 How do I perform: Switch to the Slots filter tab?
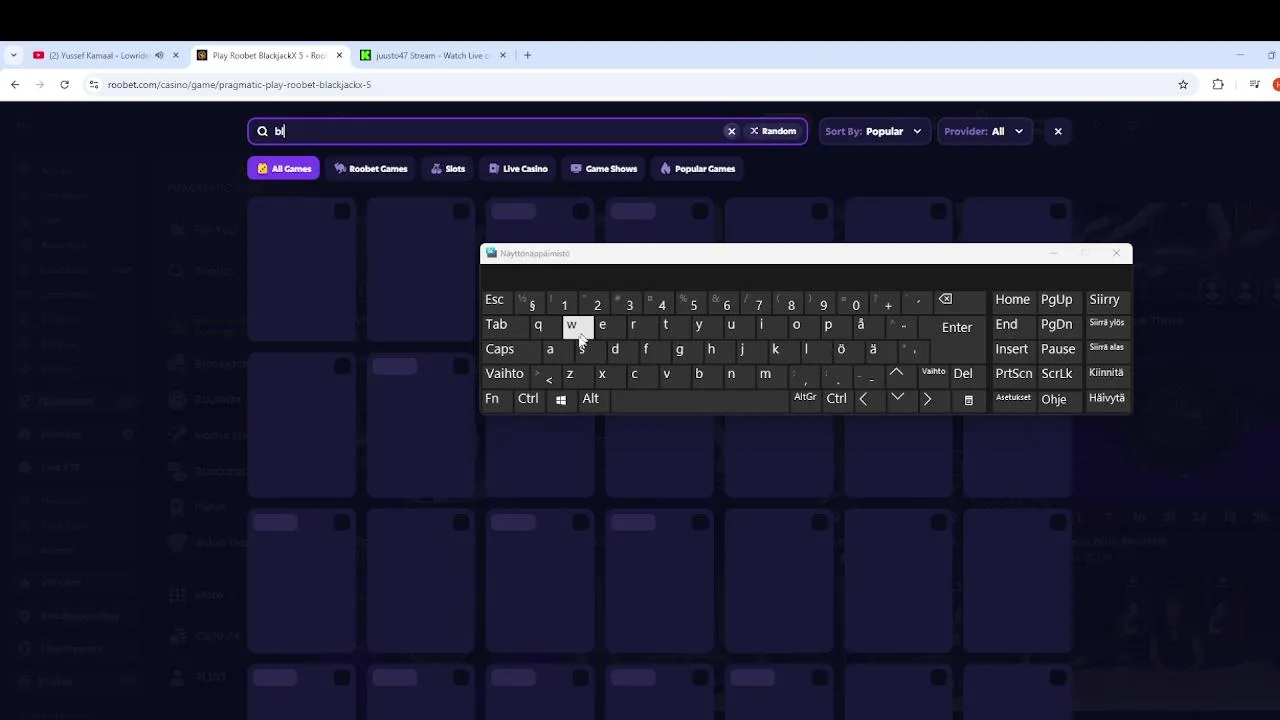click(448, 169)
